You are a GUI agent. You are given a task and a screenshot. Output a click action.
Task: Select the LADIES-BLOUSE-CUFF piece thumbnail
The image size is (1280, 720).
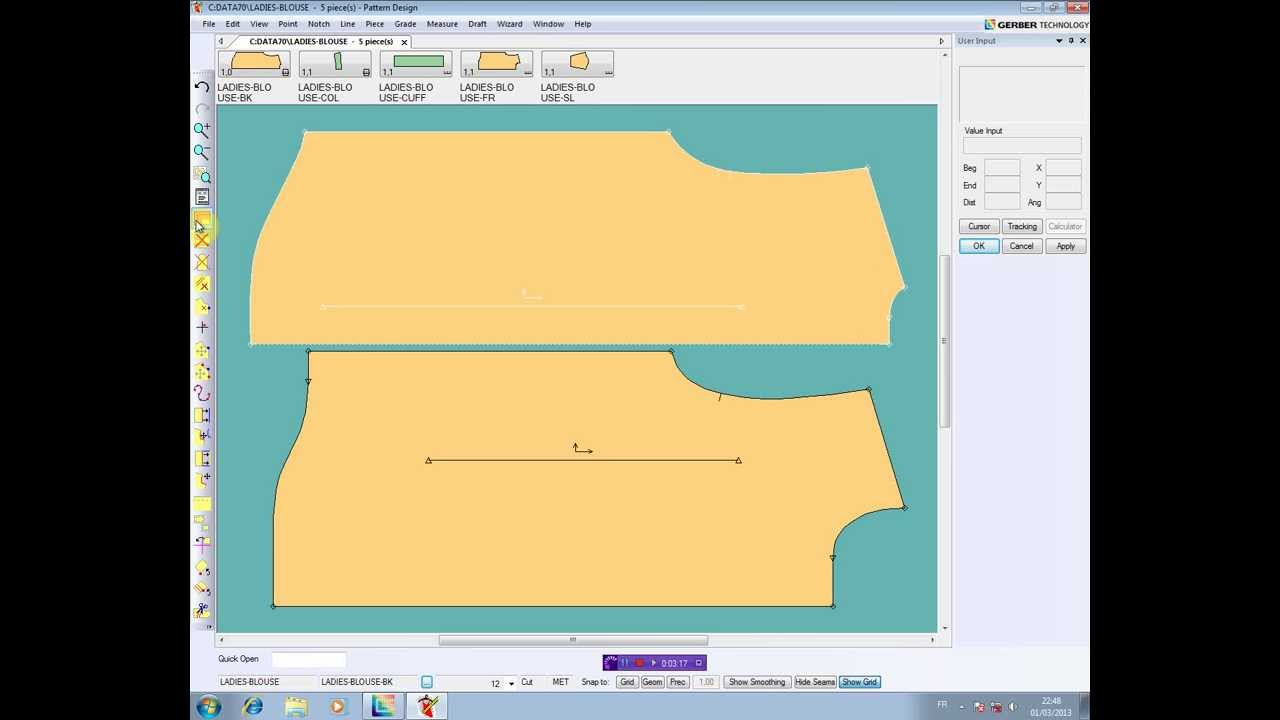(417, 64)
